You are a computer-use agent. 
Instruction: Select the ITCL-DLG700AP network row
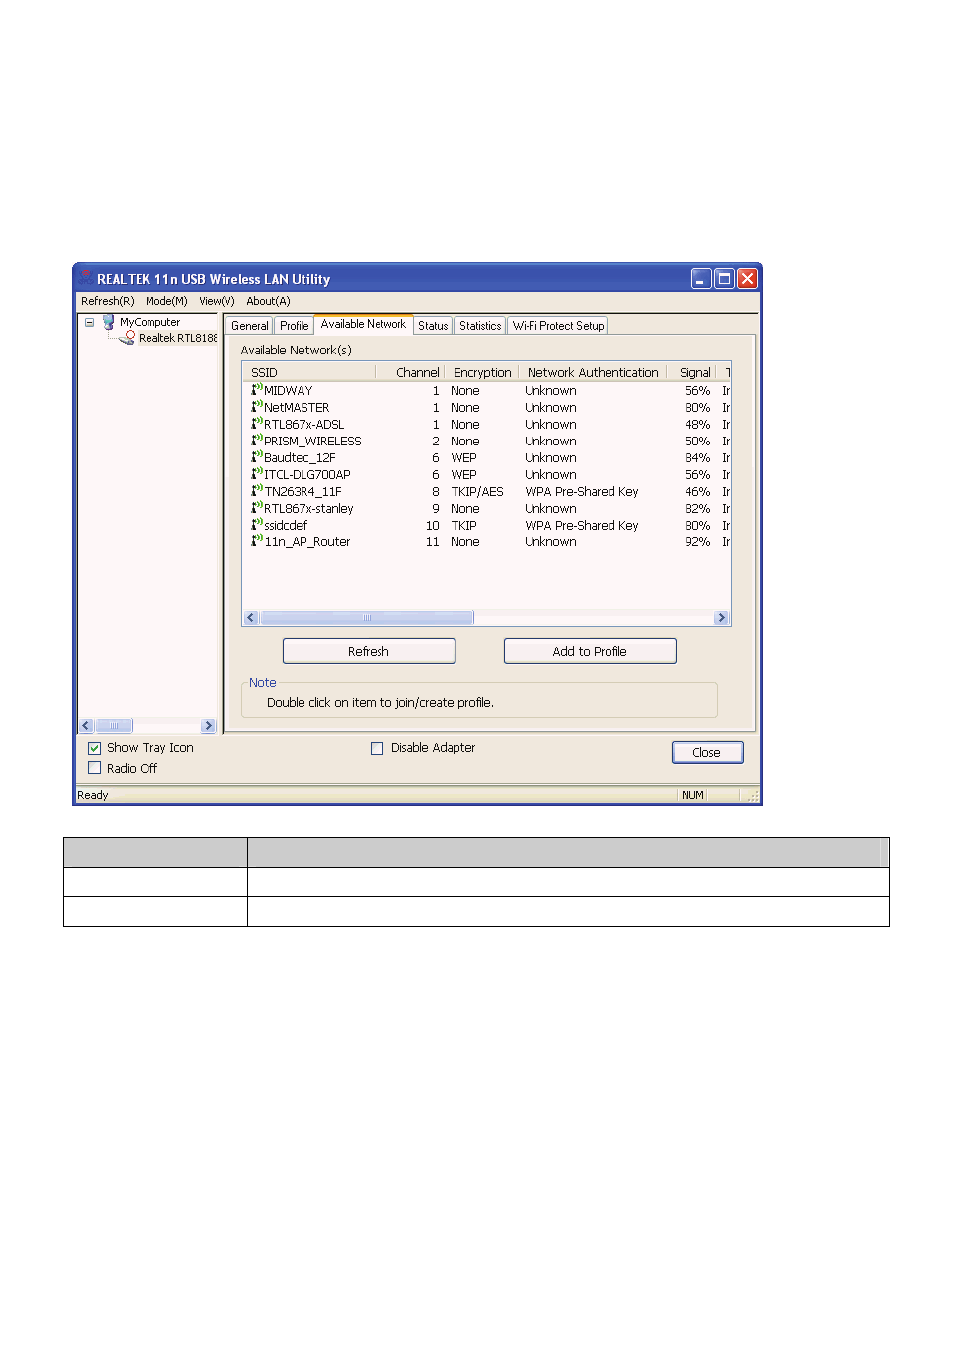pyautogui.click(x=487, y=475)
